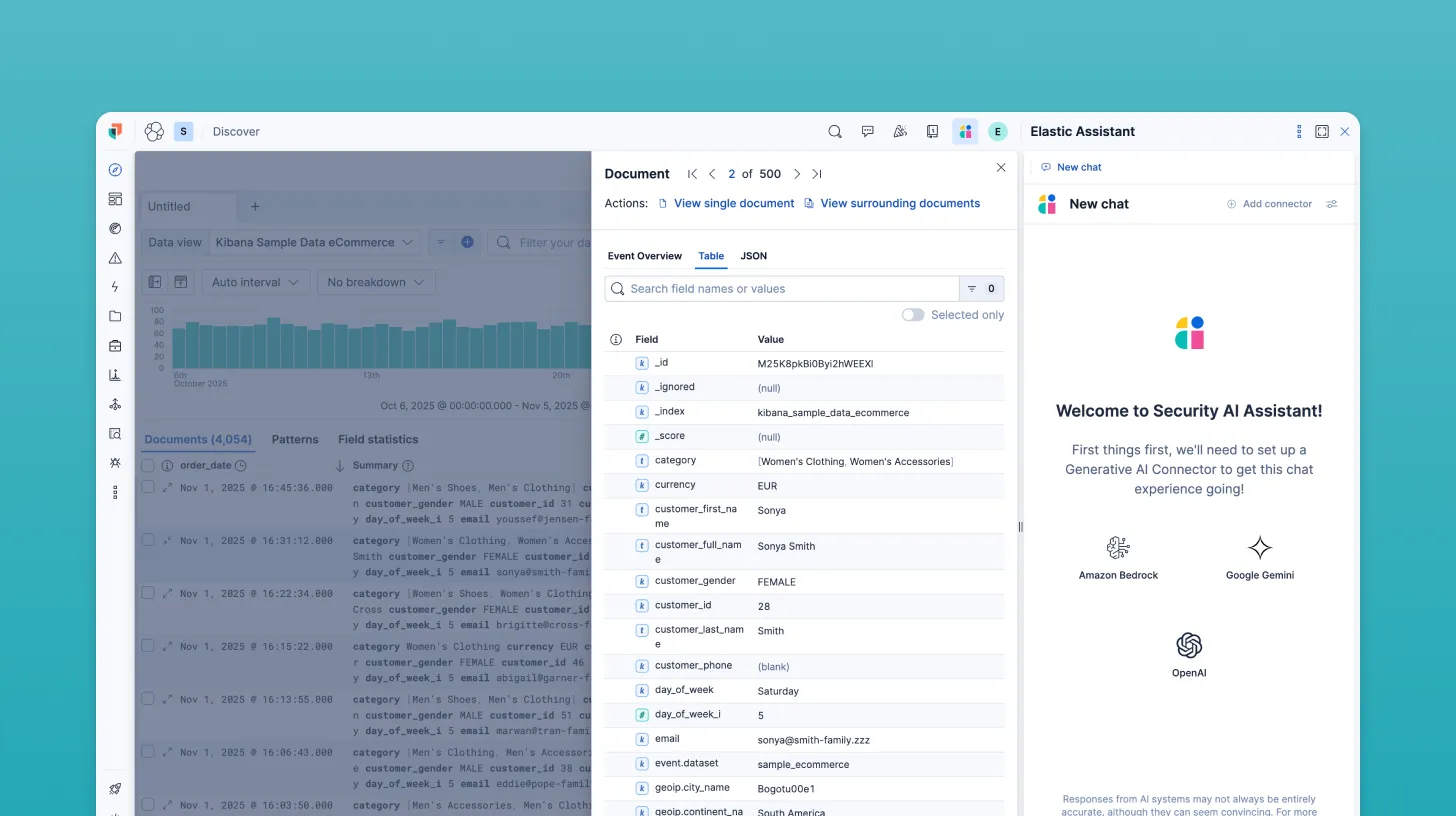
Task: Open the No breakdown dropdown
Action: [x=375, y=282]
